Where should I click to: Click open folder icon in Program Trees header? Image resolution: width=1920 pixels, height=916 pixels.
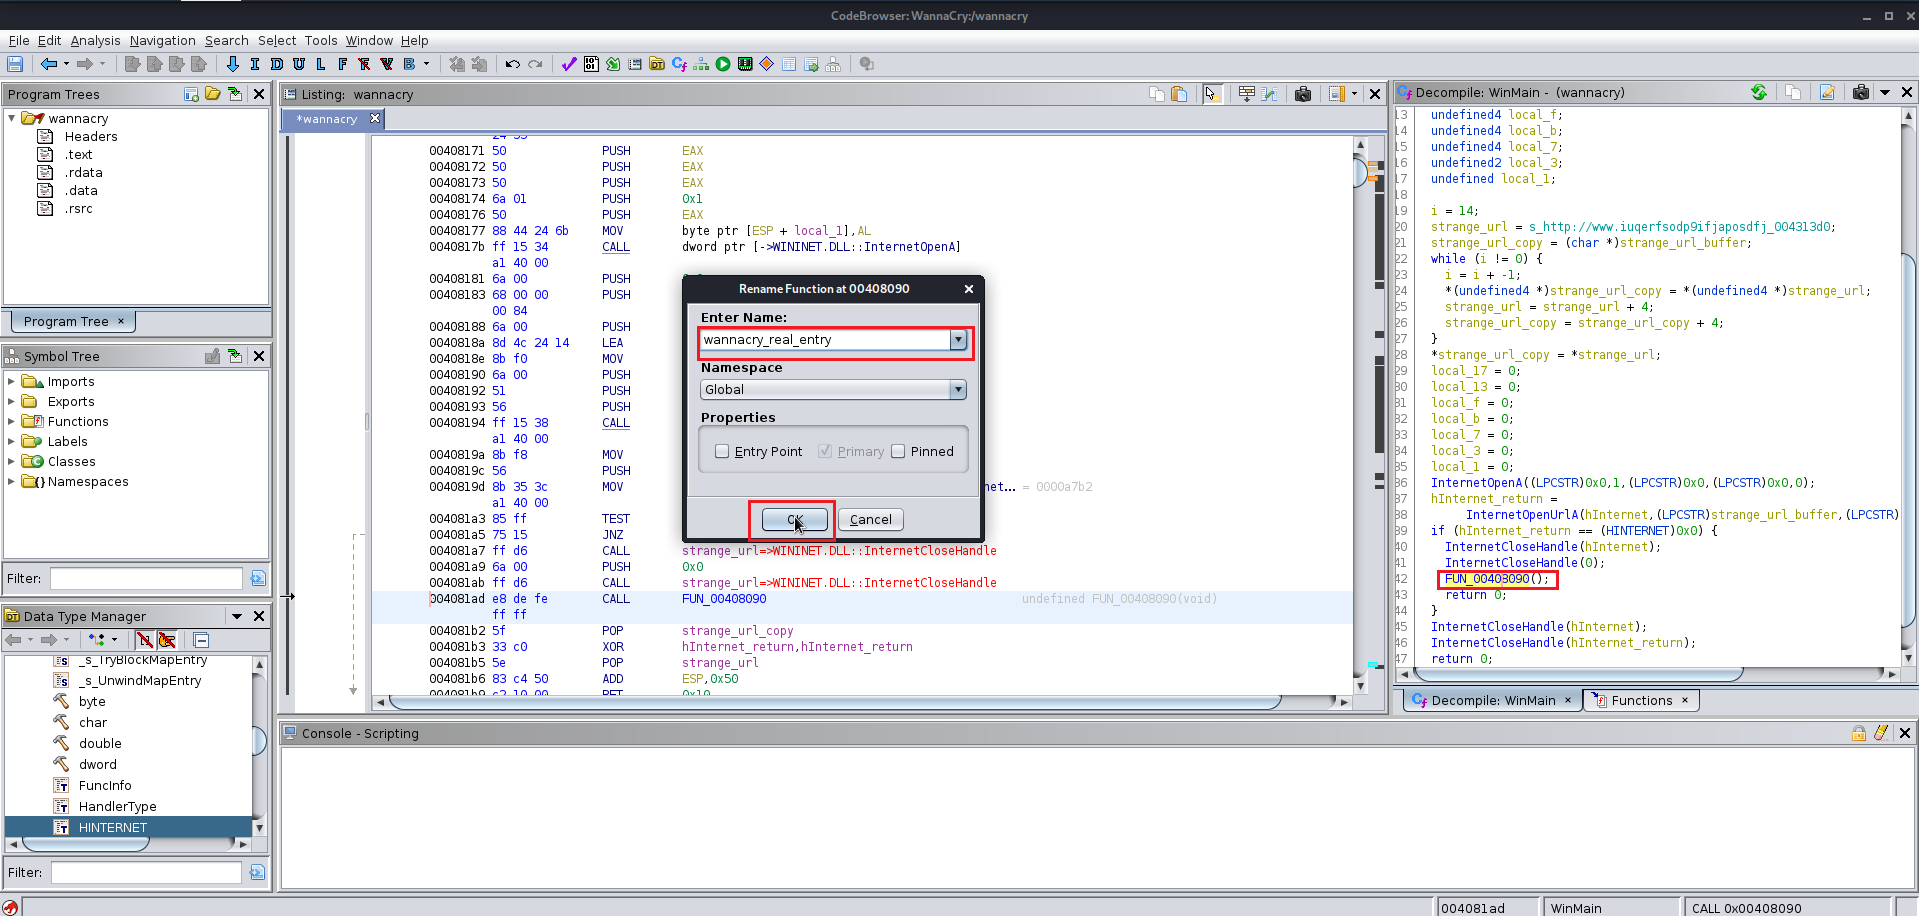coord(213,94)
